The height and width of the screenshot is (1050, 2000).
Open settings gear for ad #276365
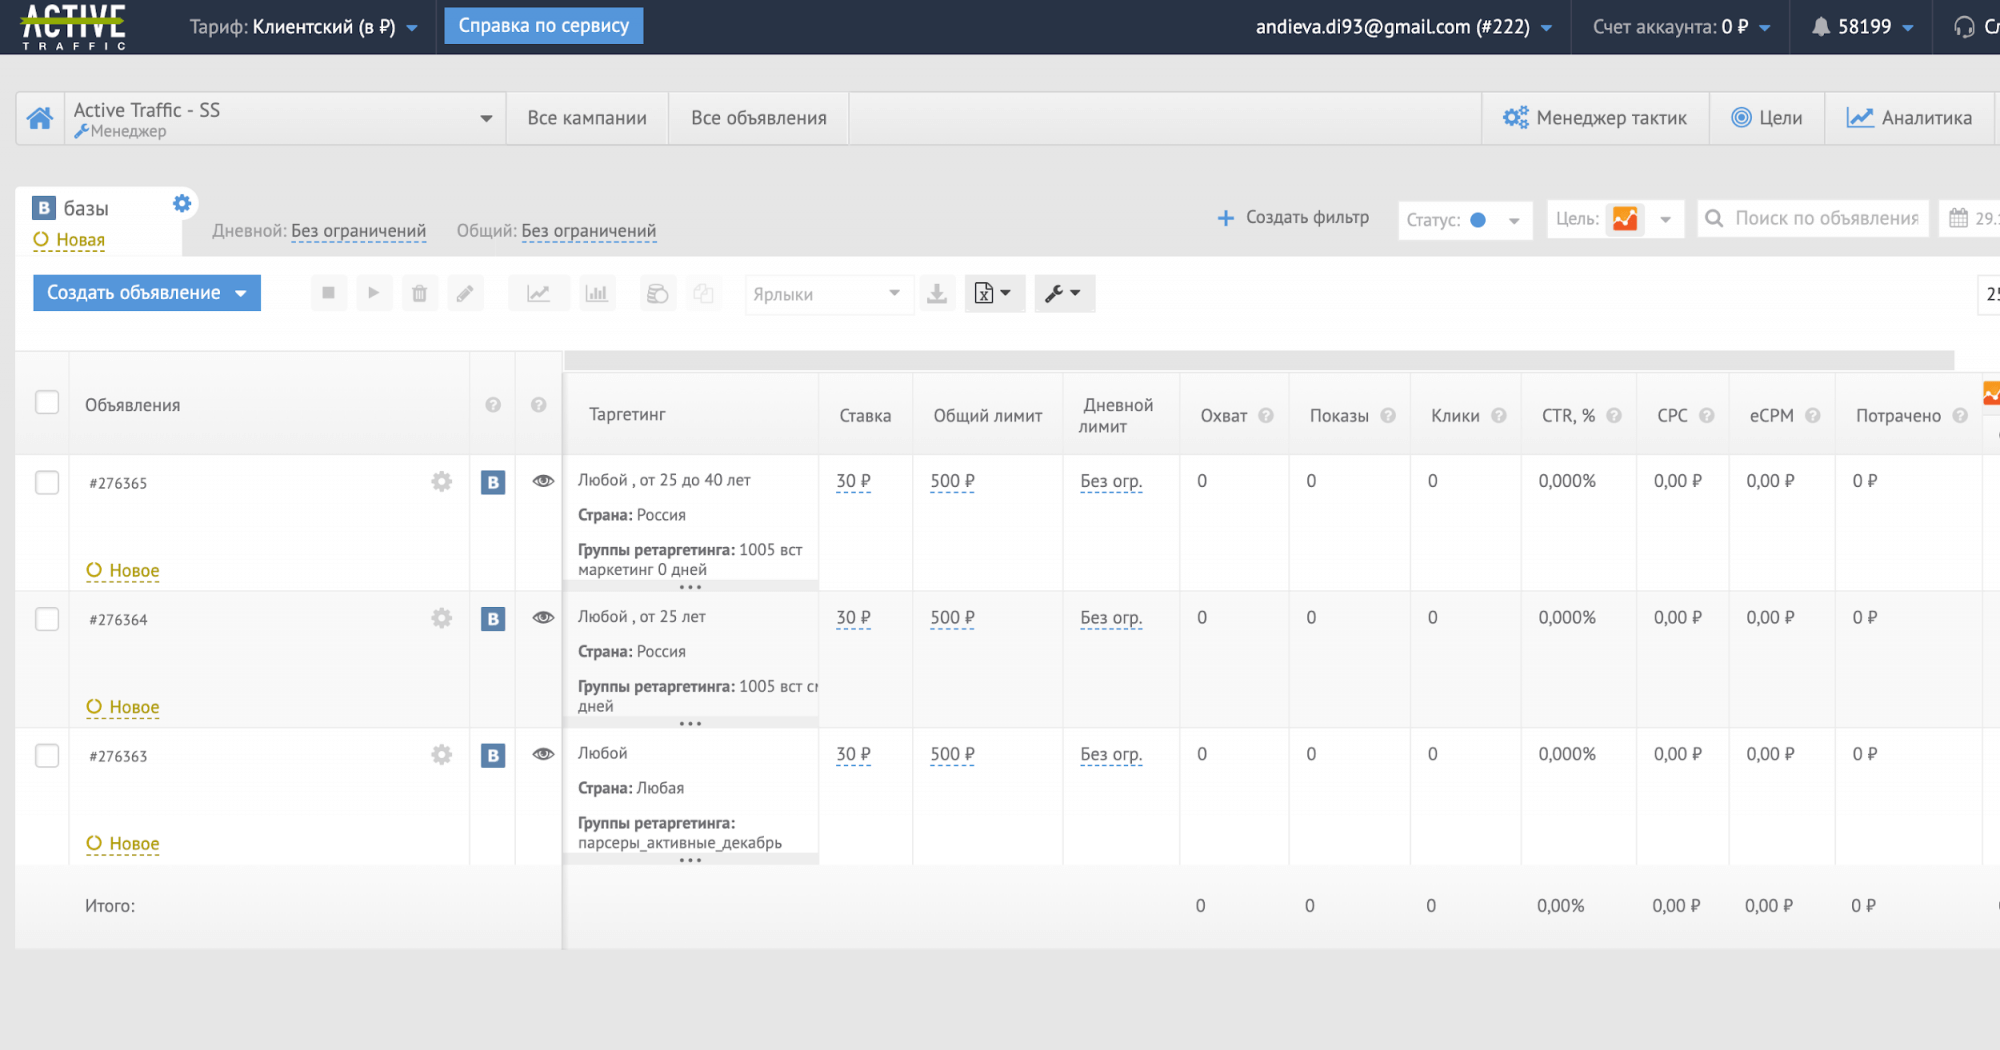coord(441,482)
